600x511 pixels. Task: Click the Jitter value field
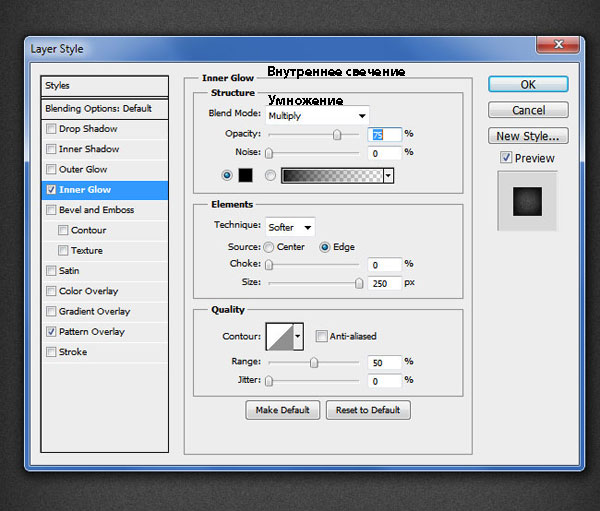(385, 381)
